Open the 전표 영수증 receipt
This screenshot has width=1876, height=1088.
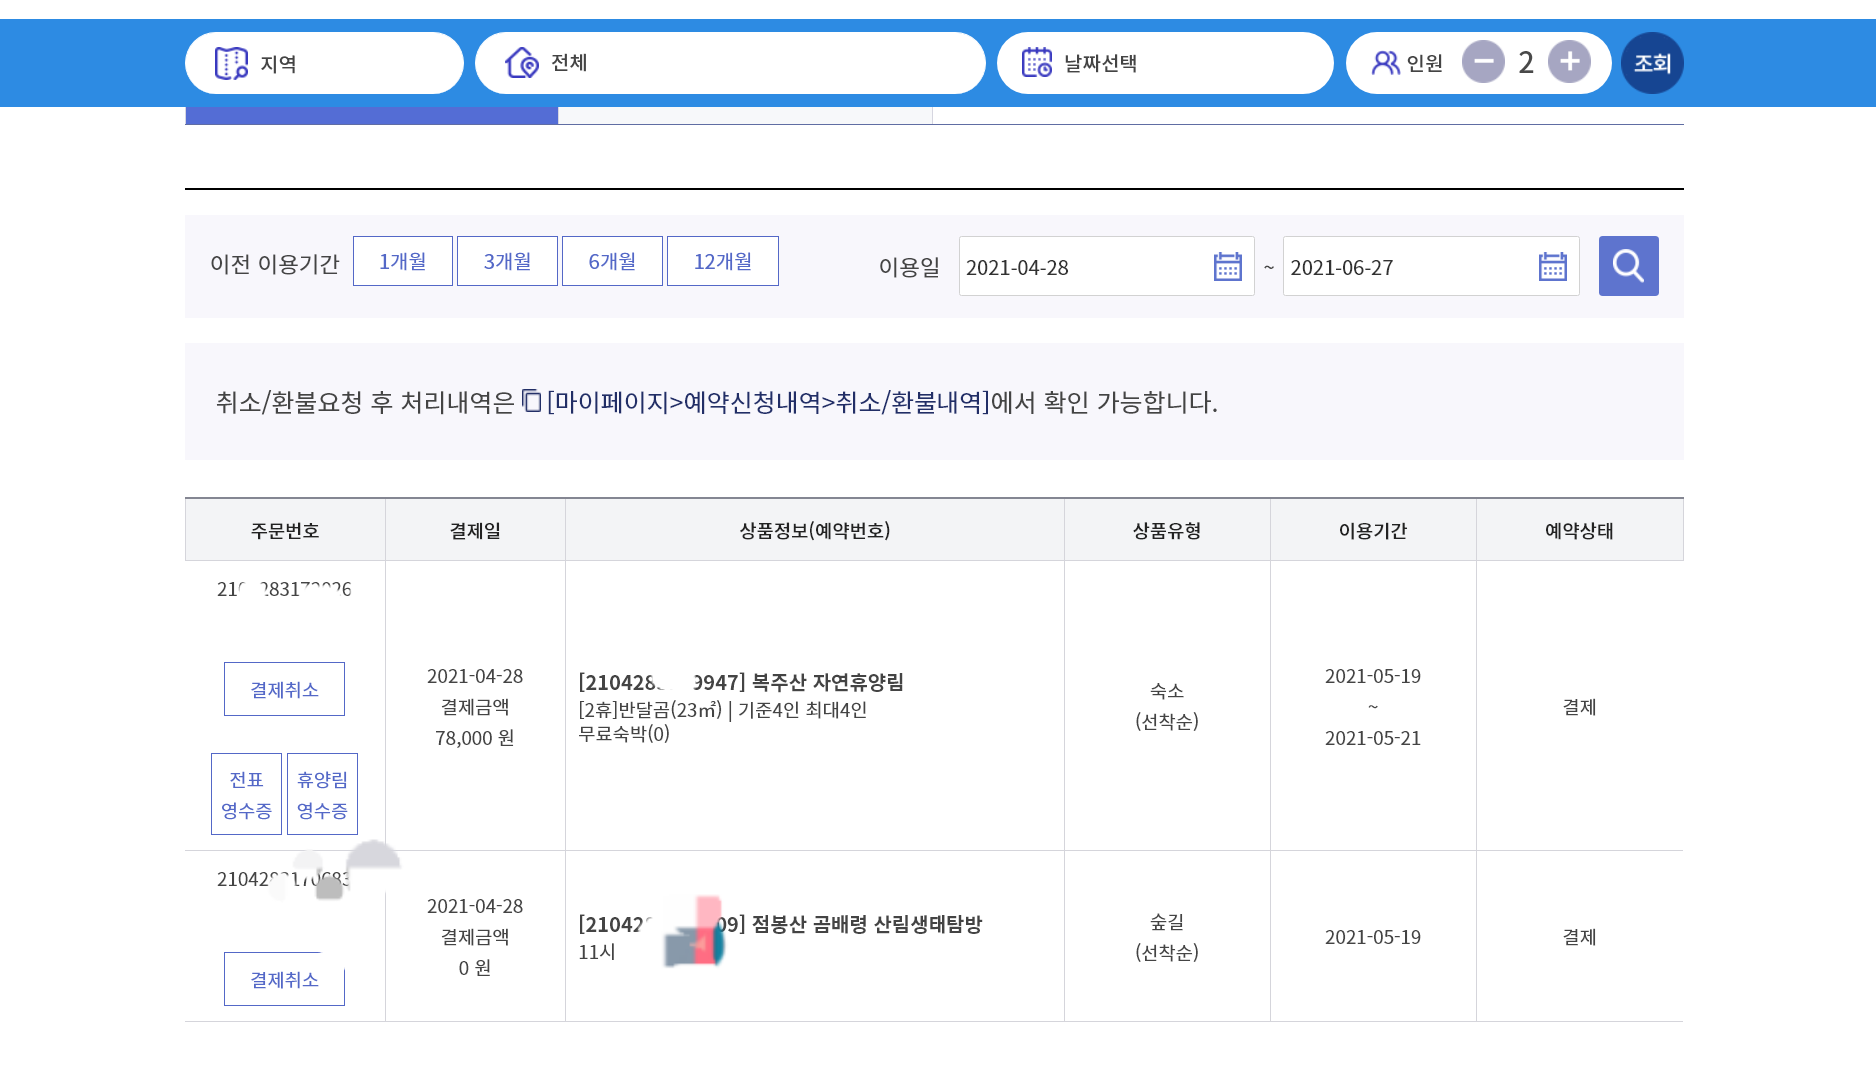(246, 794)
